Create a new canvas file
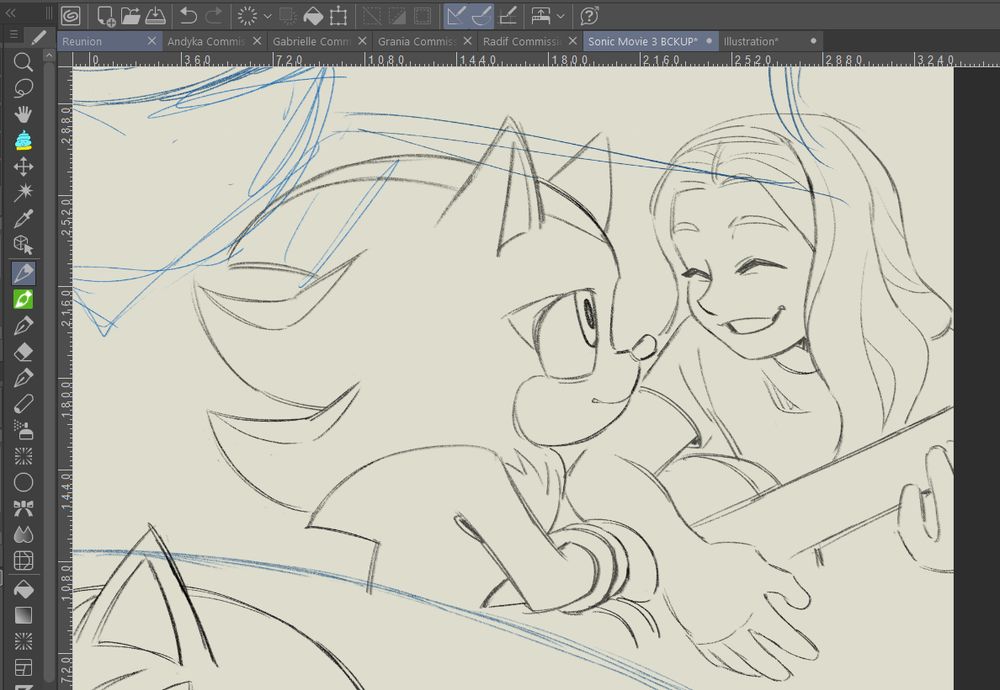The image size is (1000, 690). click(105, 16)
